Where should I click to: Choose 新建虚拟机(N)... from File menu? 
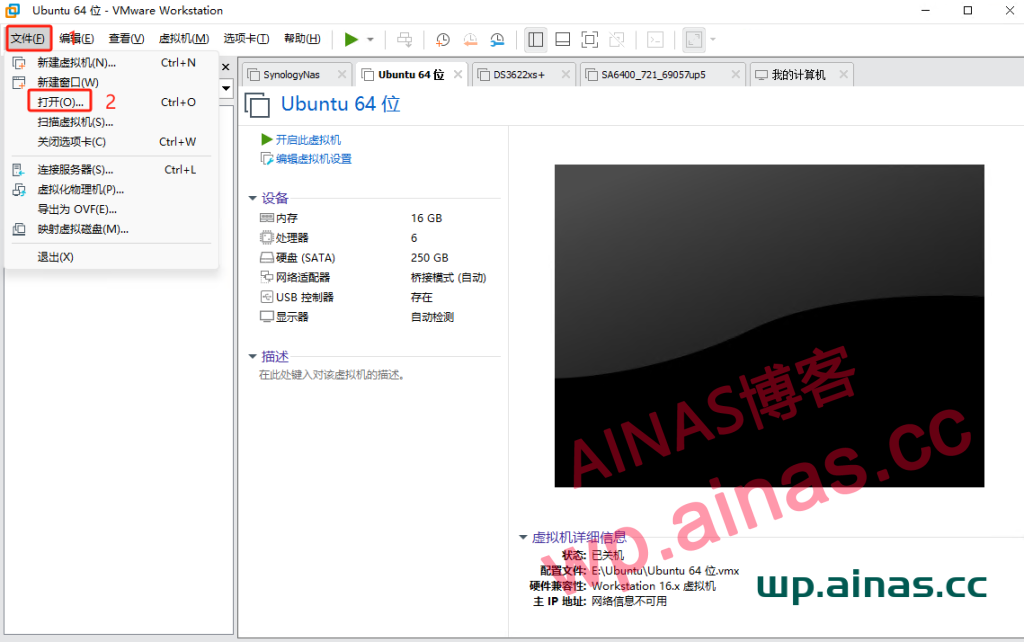[x=111, y=63]
